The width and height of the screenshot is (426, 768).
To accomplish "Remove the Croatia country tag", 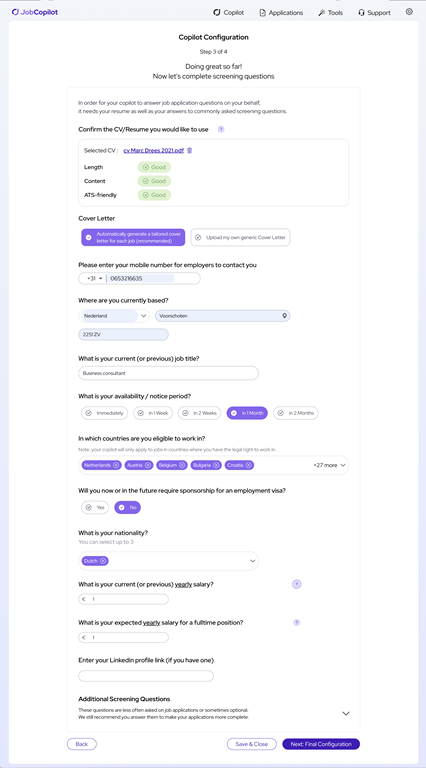I will (x=248, y=465).
